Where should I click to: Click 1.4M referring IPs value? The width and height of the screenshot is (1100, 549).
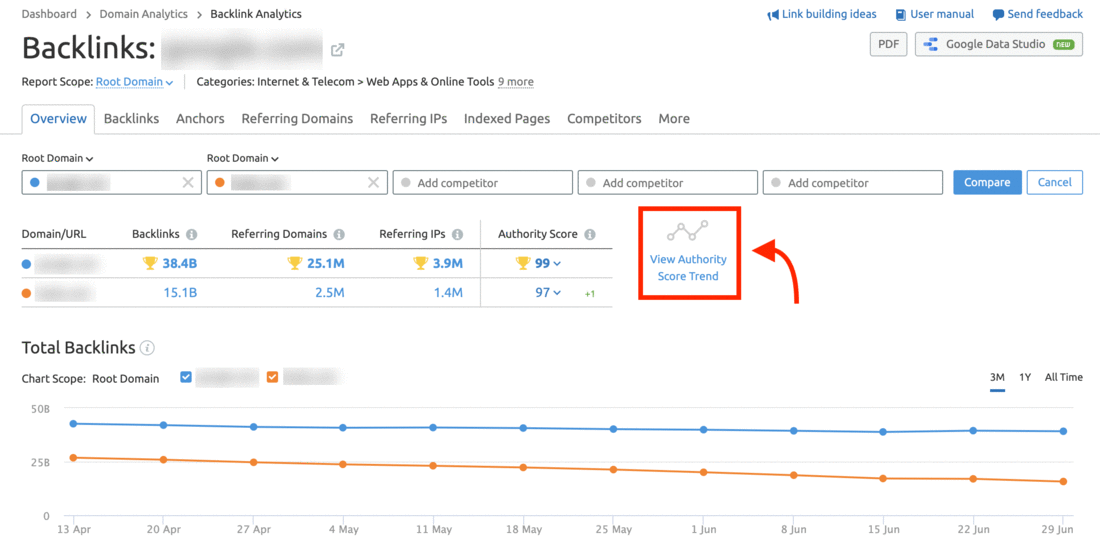click(448, 293)
